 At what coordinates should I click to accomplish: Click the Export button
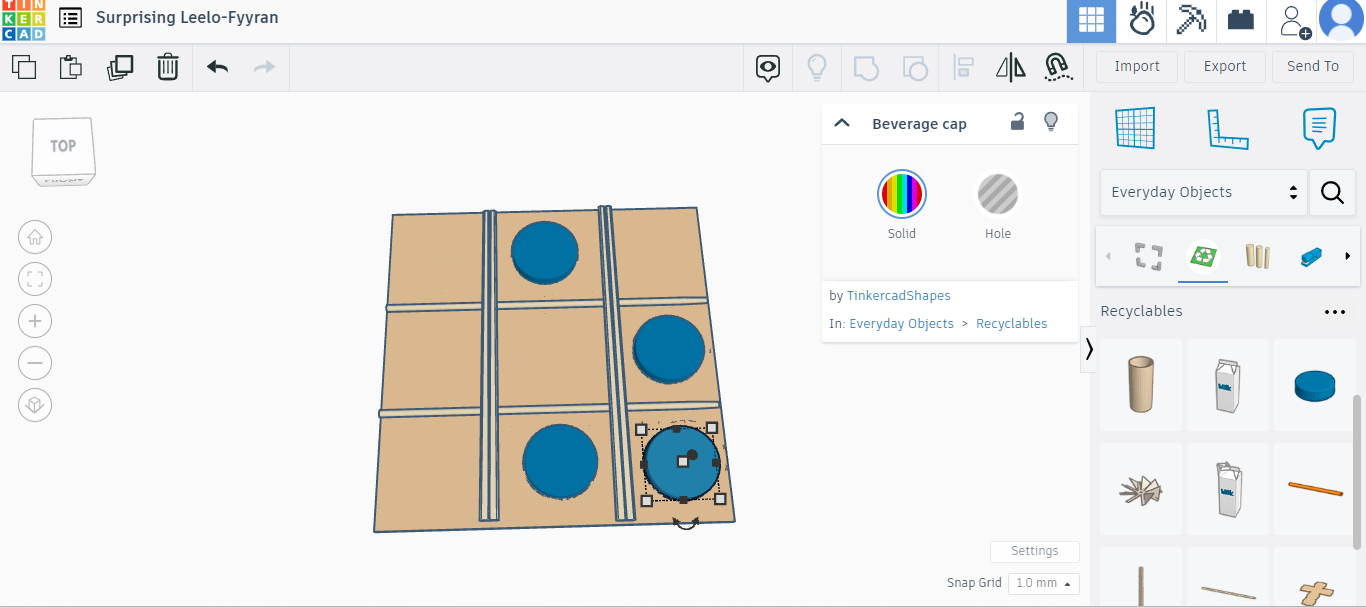coord(1224,66)
